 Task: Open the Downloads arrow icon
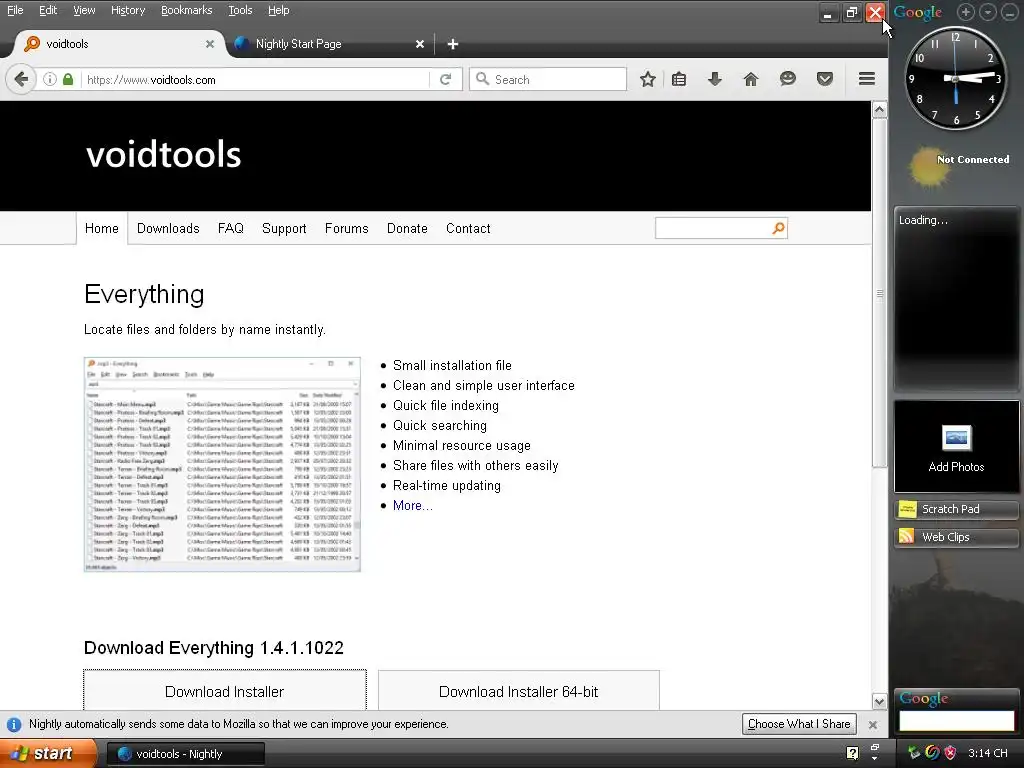[715, 80]
